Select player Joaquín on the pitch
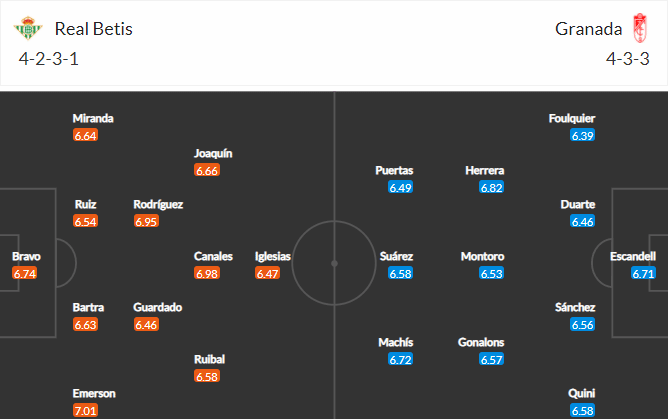This screenshot has width=668, height=419. click(213, 153)
